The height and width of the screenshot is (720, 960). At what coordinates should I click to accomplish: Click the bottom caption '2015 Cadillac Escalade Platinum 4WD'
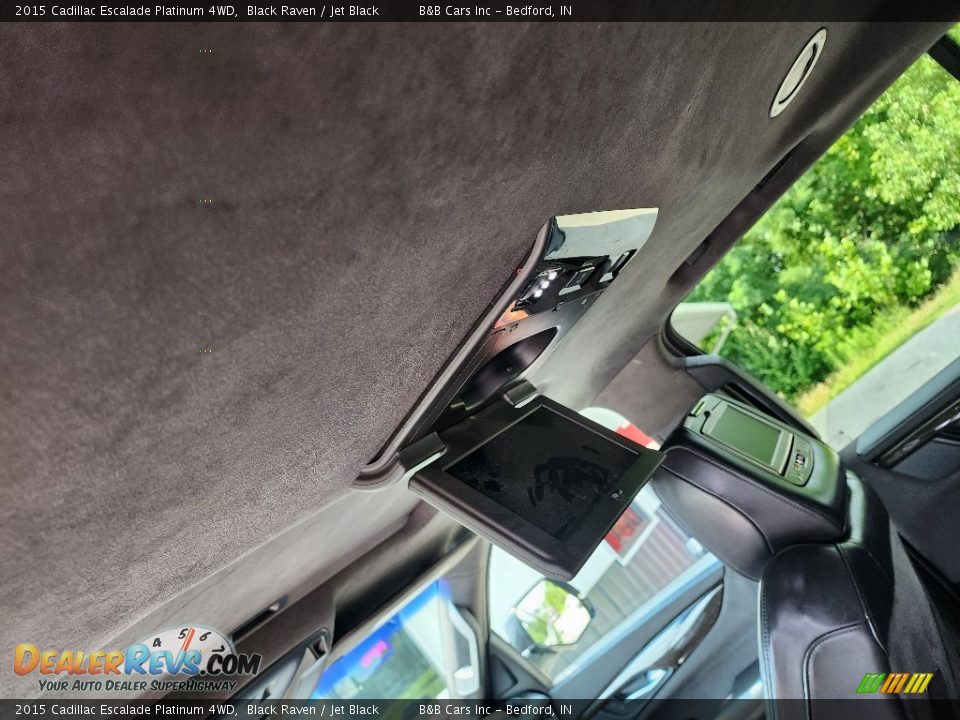click(x=125, y=710)
